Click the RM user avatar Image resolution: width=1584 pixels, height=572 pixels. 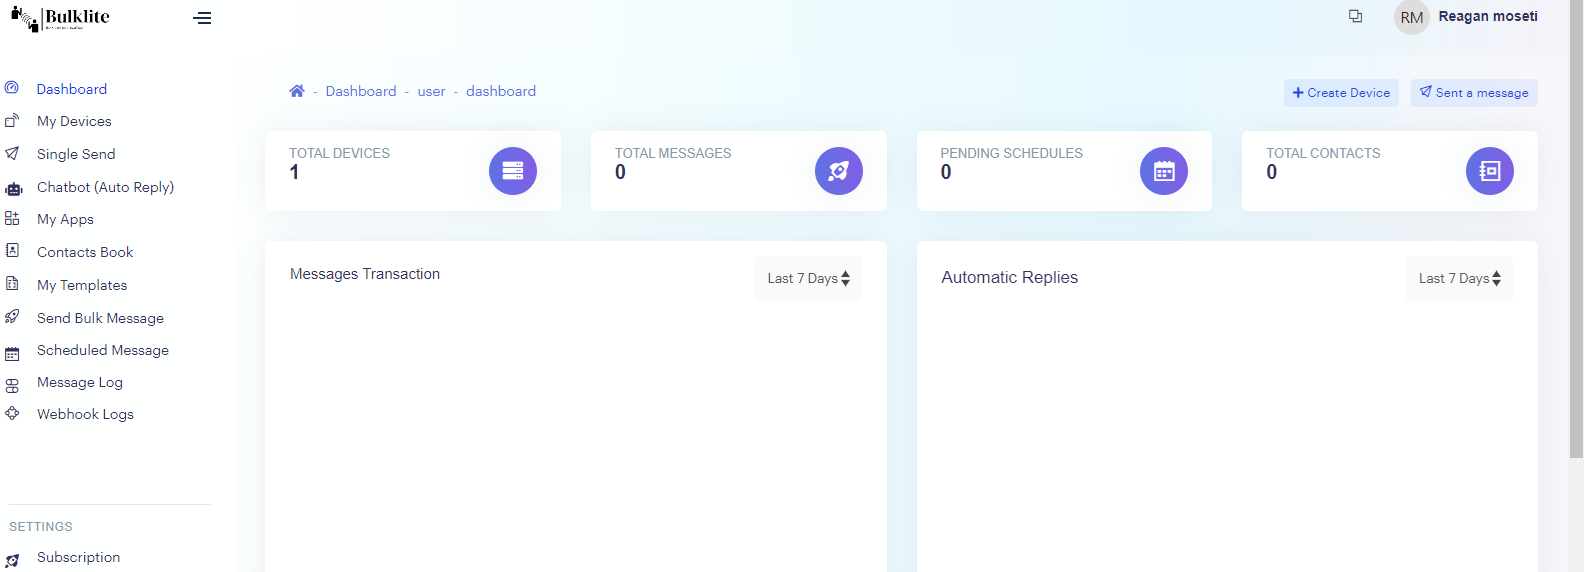pyautogui.click(x=1412, y=17)
